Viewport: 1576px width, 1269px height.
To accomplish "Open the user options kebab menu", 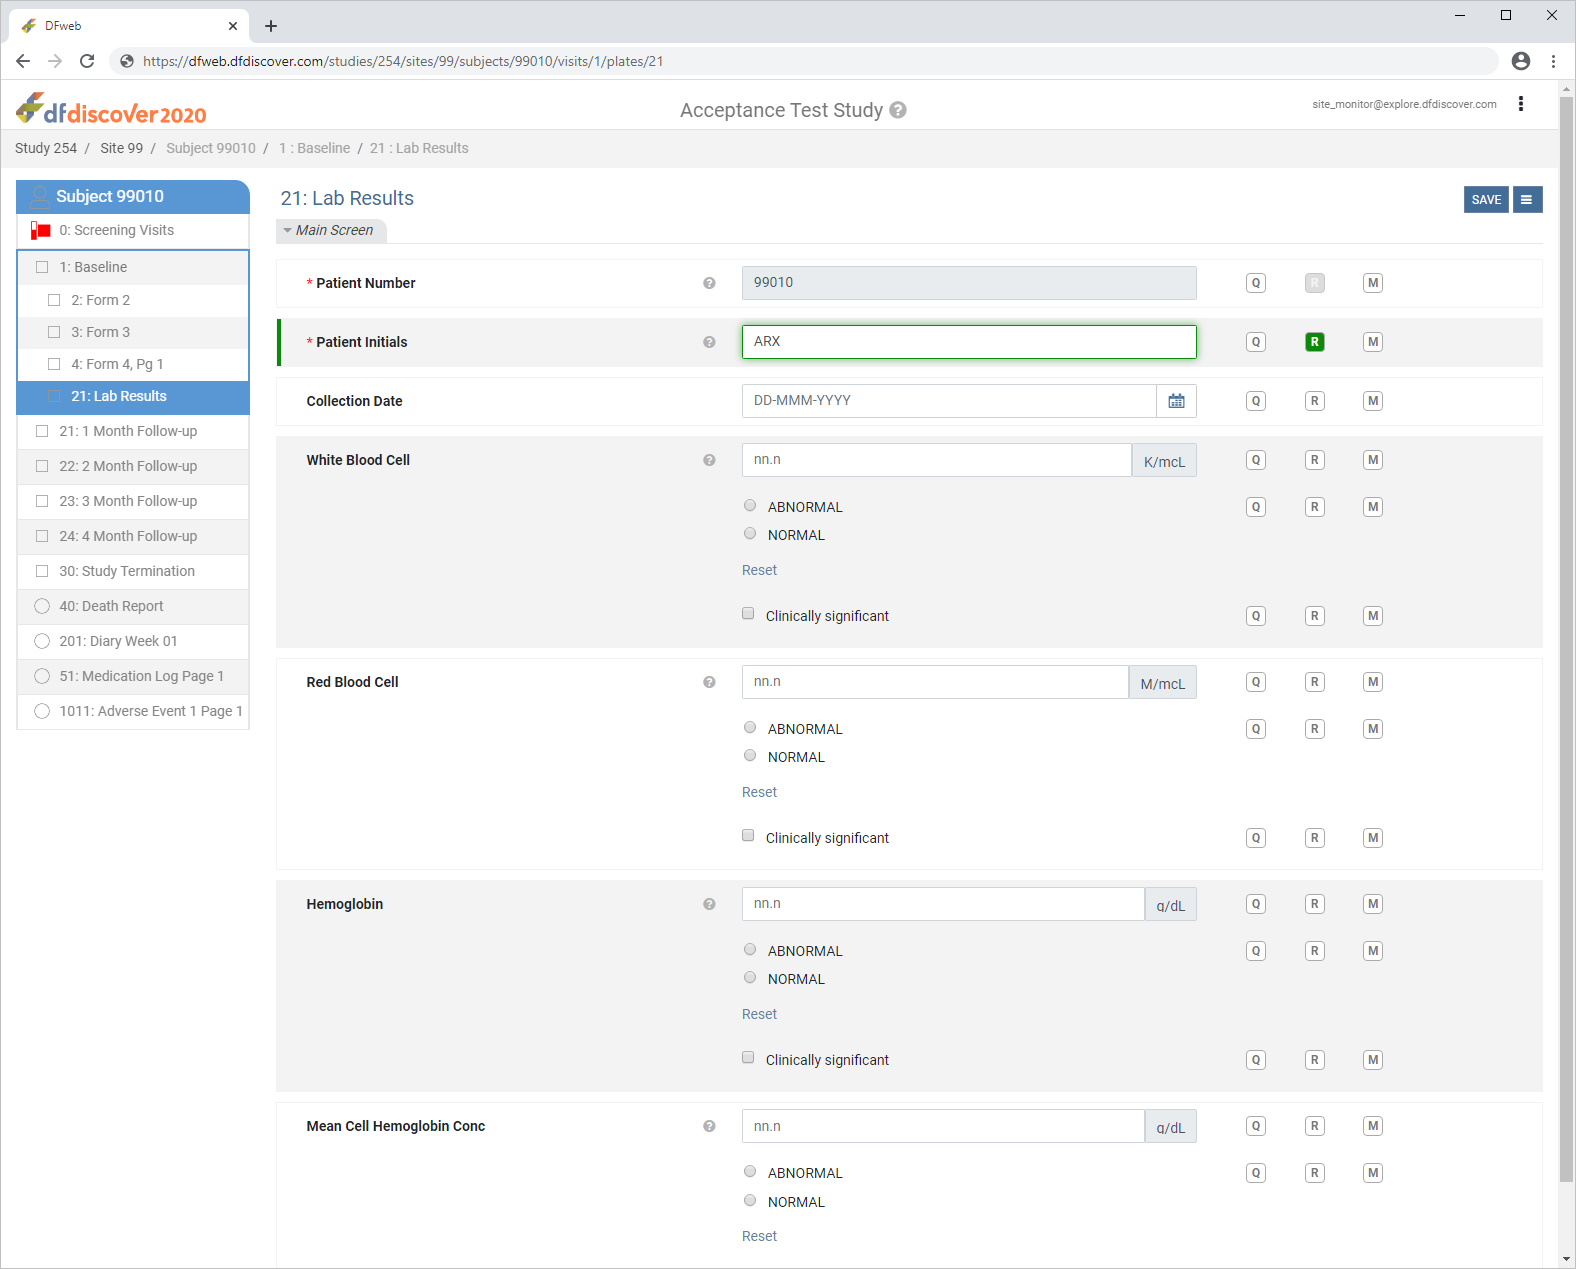I will (x=1521, y=104).
